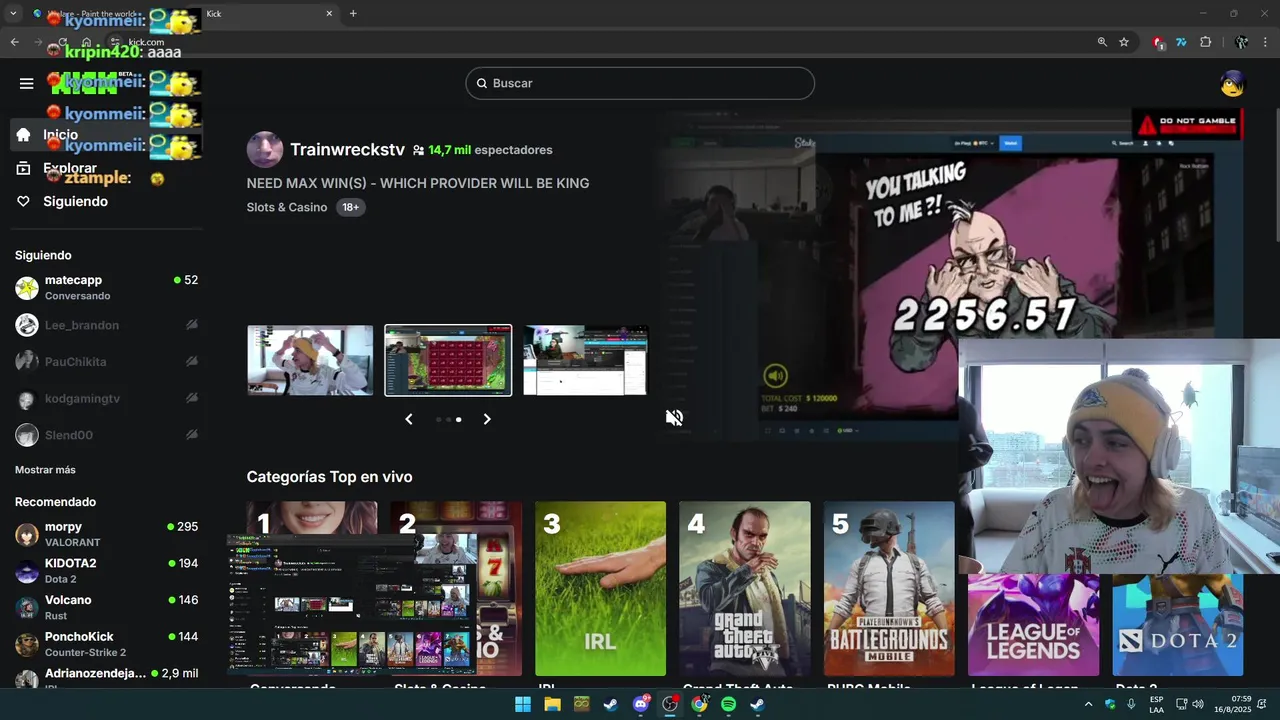Open Discord from the taskbar

(641, 704)
